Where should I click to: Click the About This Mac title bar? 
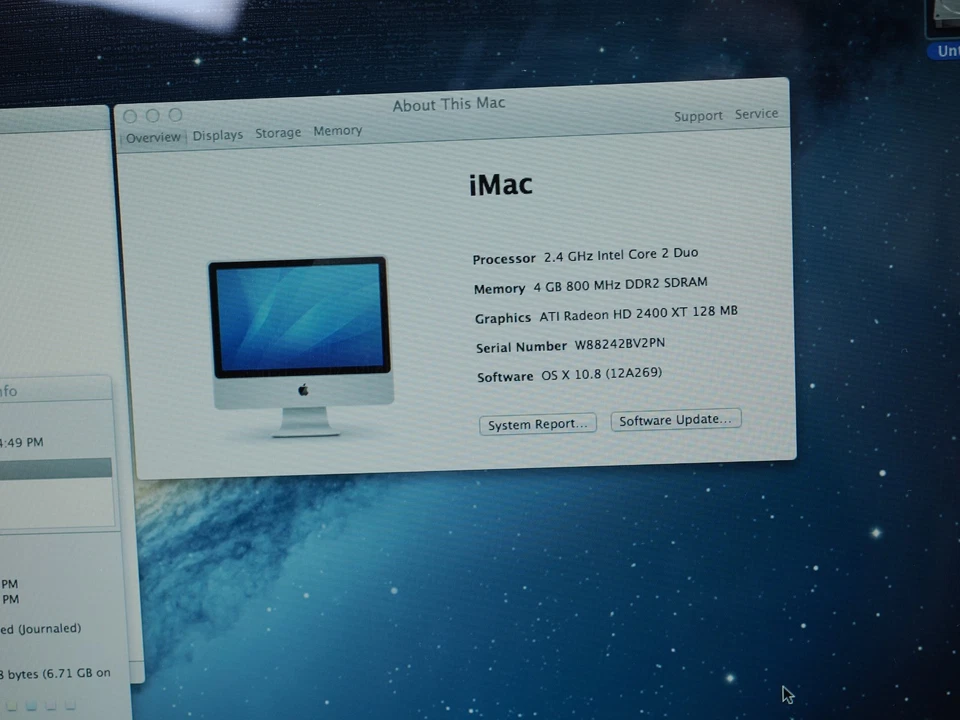click(x=448, y=103)
